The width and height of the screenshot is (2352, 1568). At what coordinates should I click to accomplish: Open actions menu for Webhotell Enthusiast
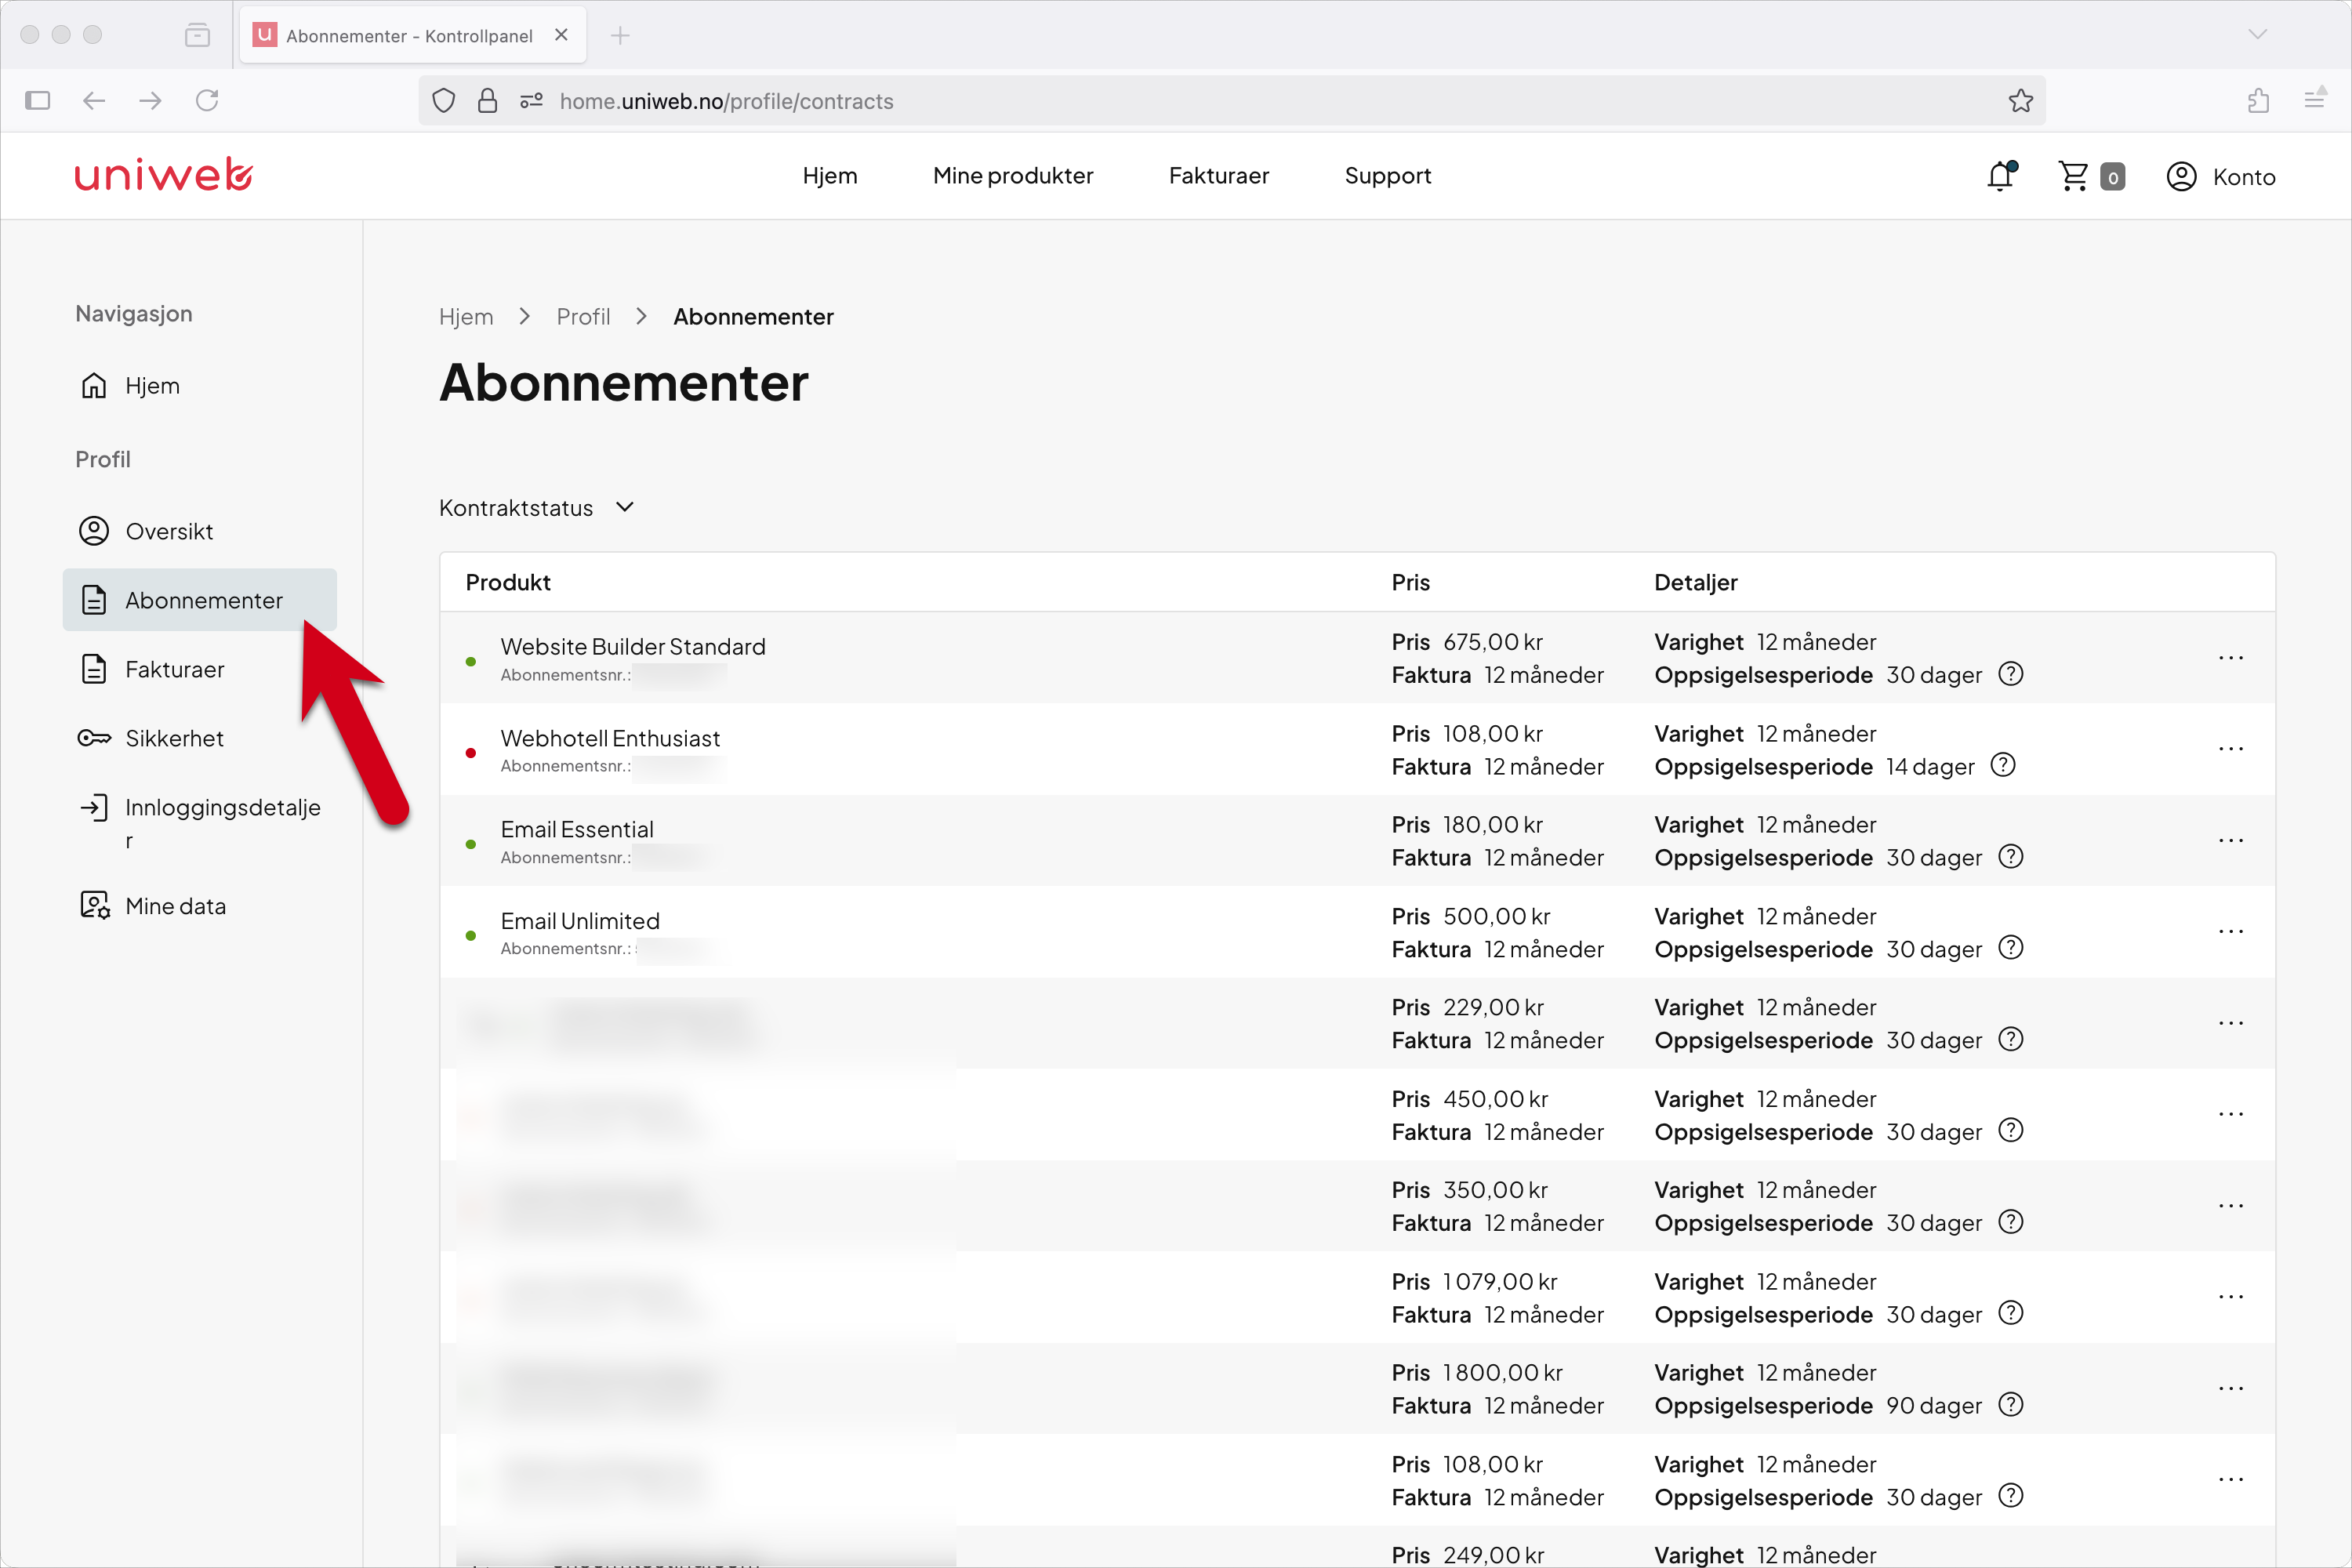tap(2230, 749)
